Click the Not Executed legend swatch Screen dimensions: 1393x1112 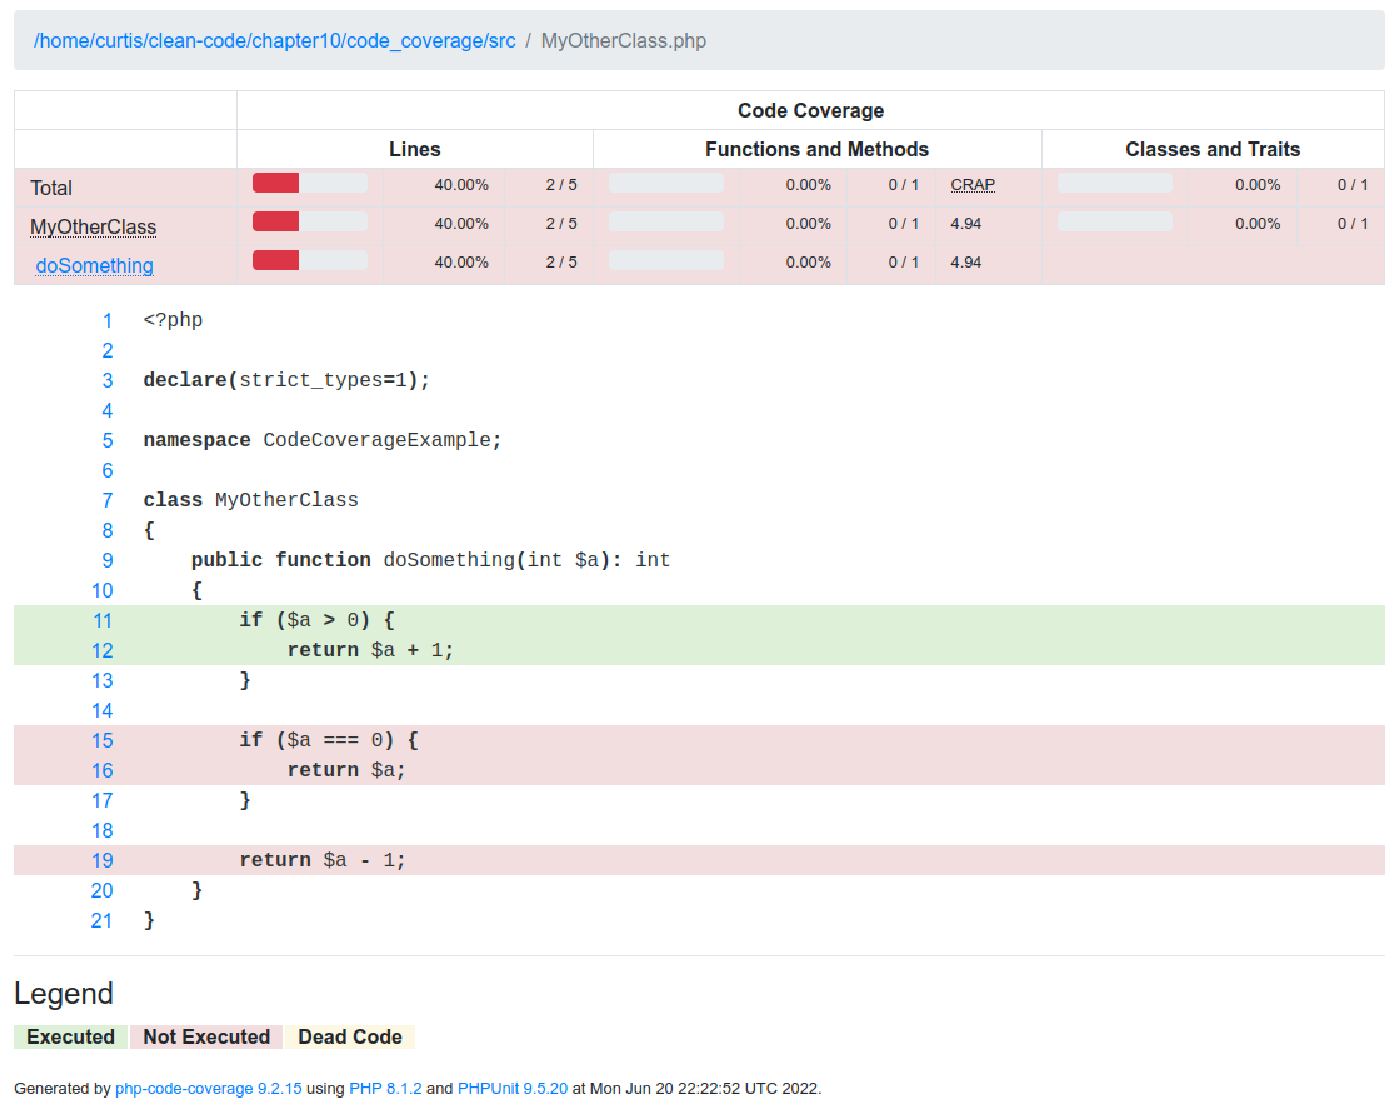206,1037
